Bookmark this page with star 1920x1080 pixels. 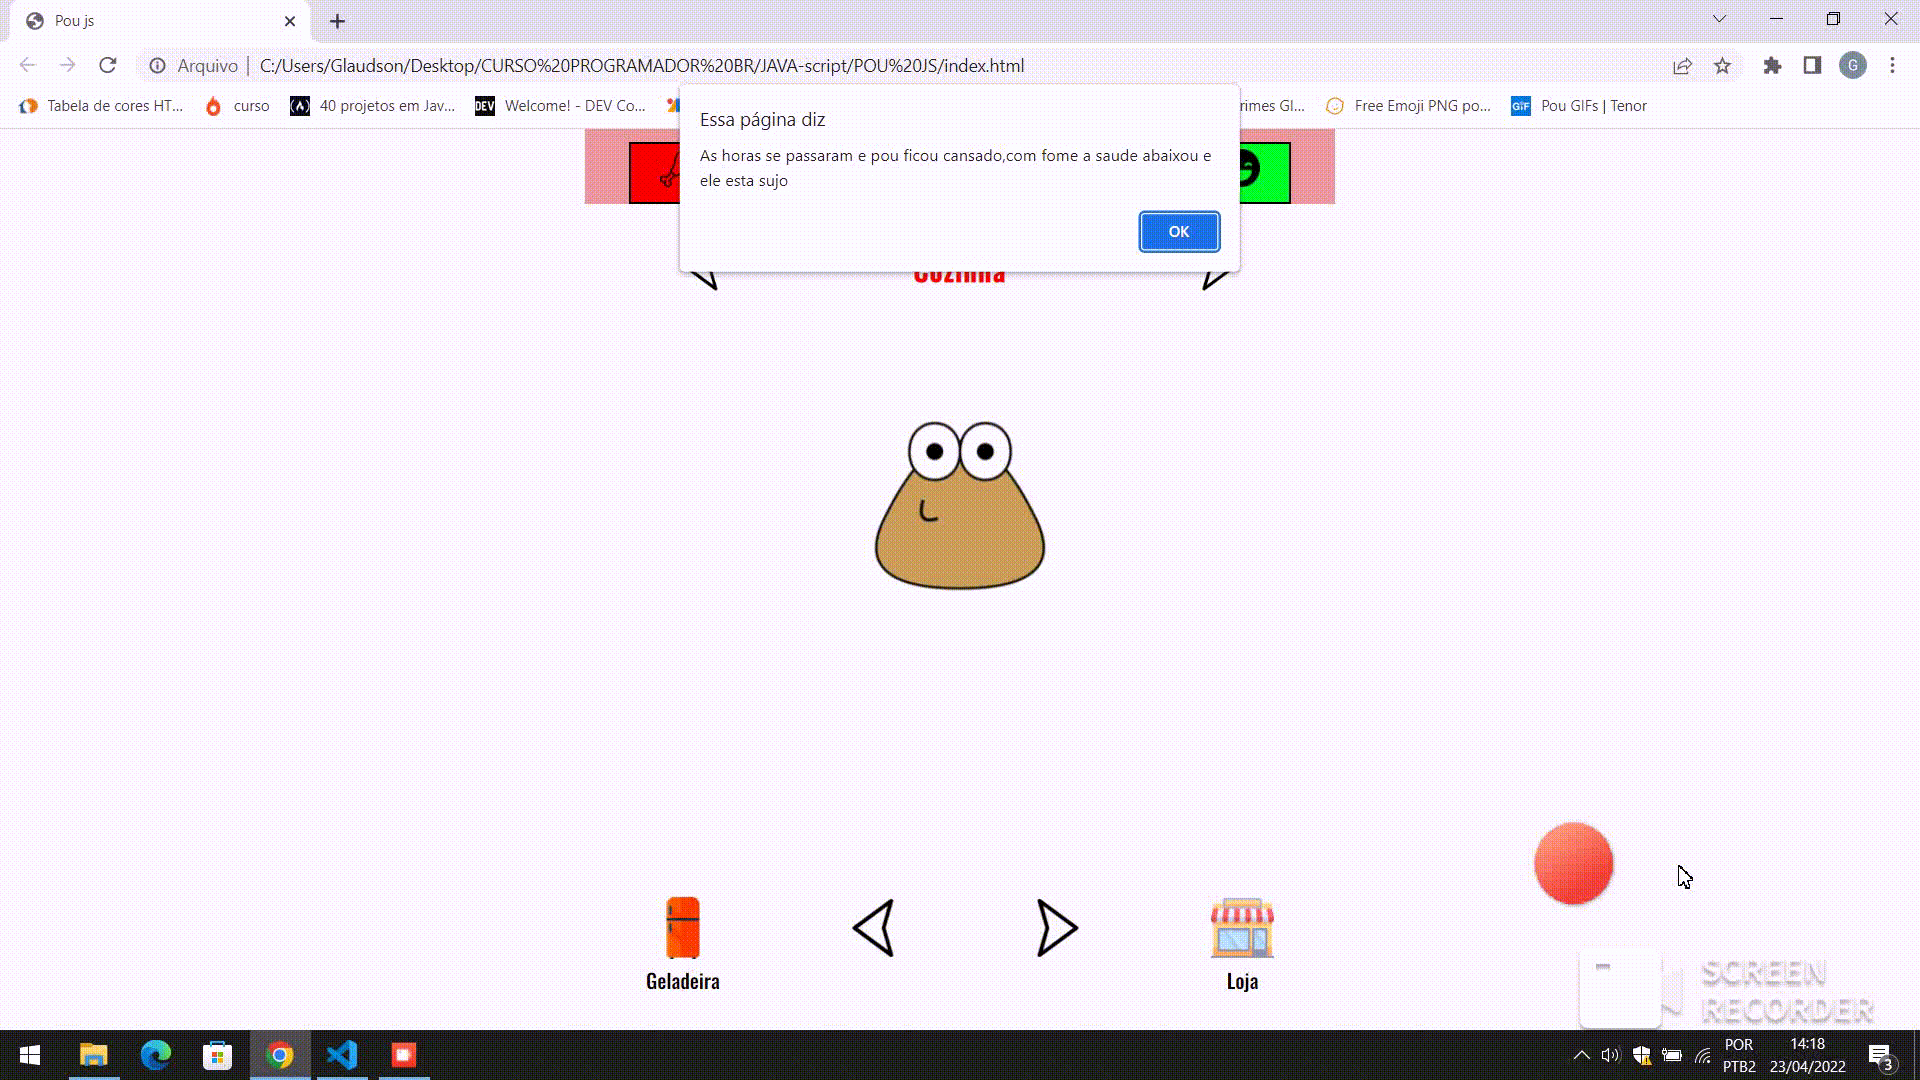pos(1722,66)
